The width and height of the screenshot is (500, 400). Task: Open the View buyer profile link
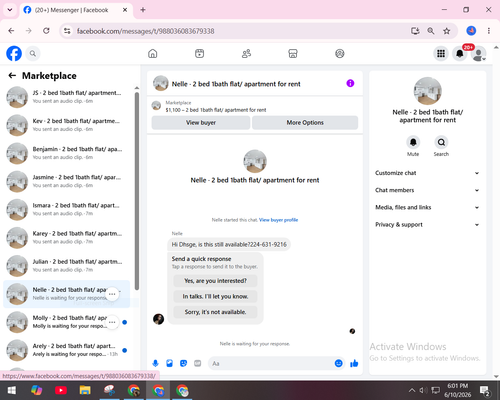pyautogui.click(x=279, y=220)
